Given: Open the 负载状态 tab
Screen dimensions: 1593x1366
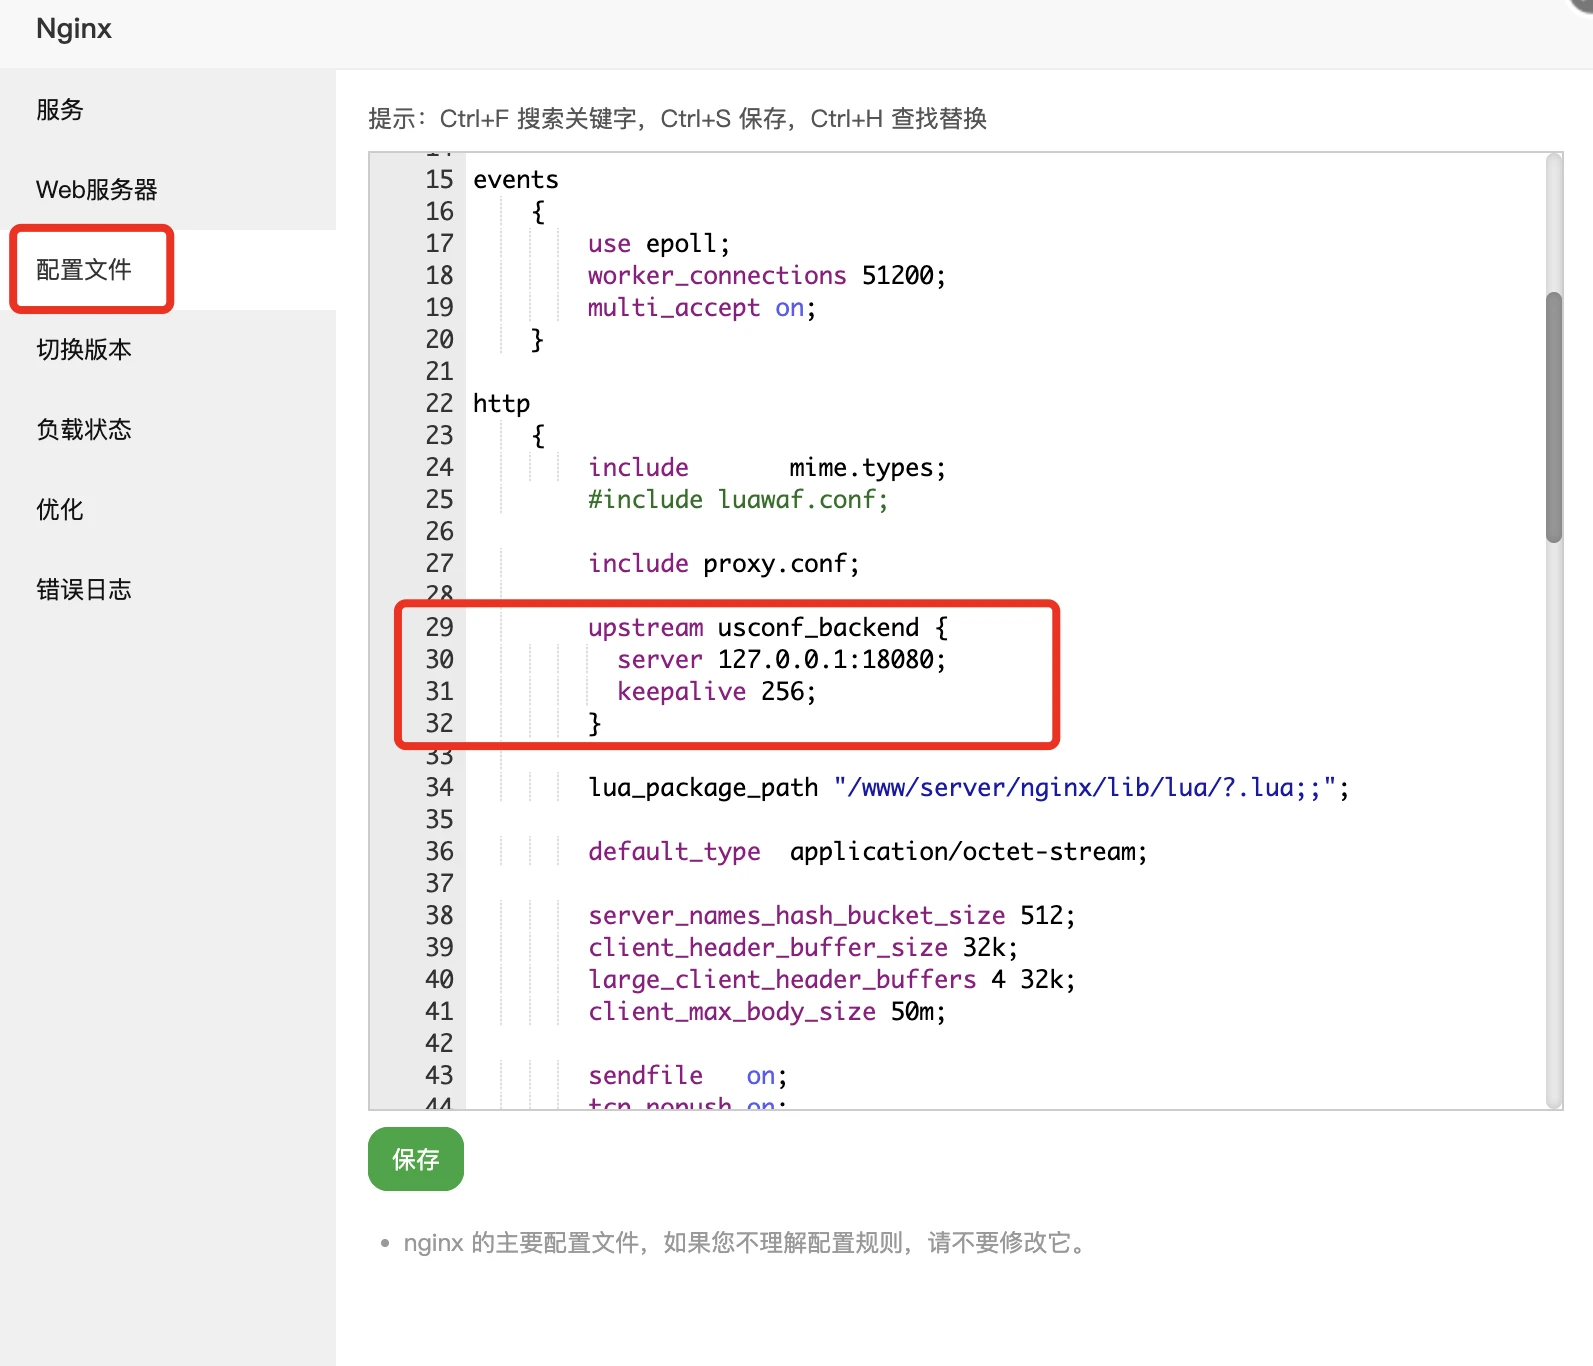Looking at the screenshot, I should 168,430.
